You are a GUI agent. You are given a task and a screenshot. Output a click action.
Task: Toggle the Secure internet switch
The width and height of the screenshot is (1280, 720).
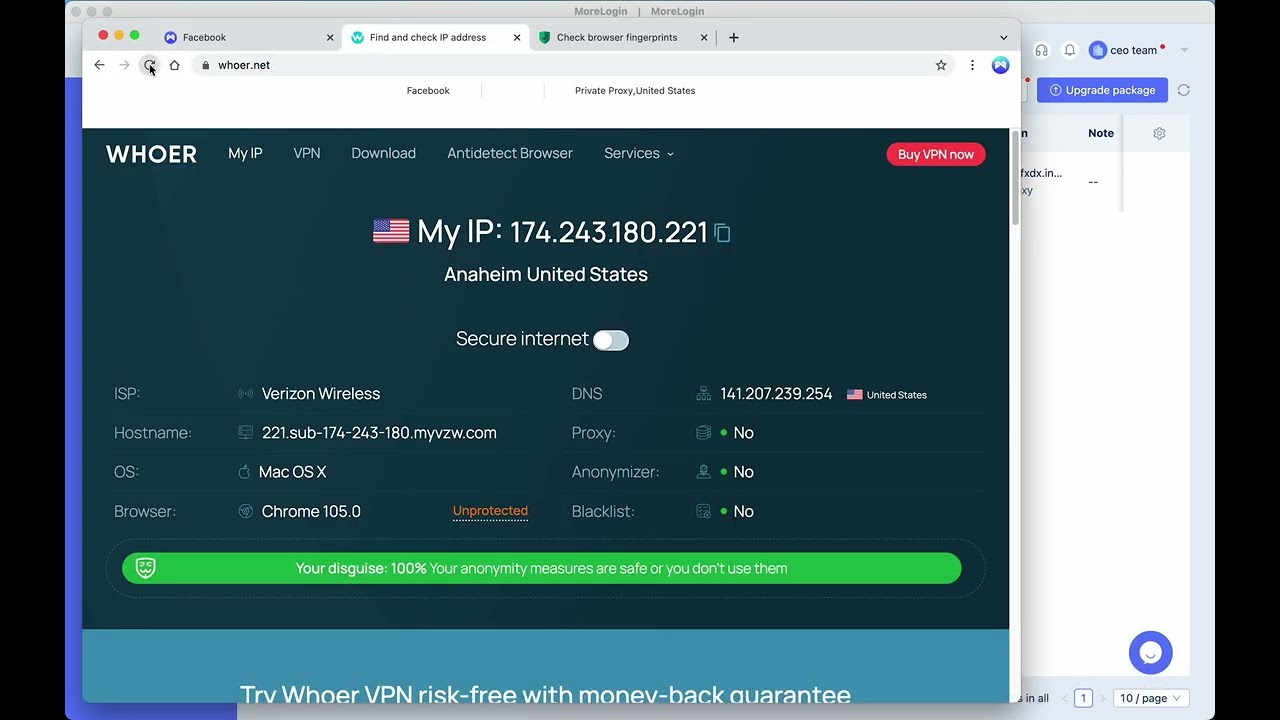(611, 340)
